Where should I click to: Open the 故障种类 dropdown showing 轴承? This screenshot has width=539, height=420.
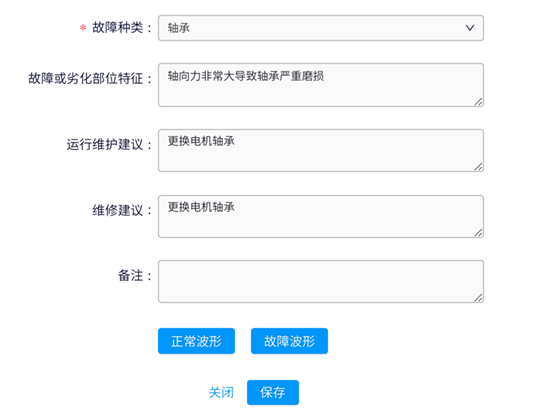tap(321, 28)
